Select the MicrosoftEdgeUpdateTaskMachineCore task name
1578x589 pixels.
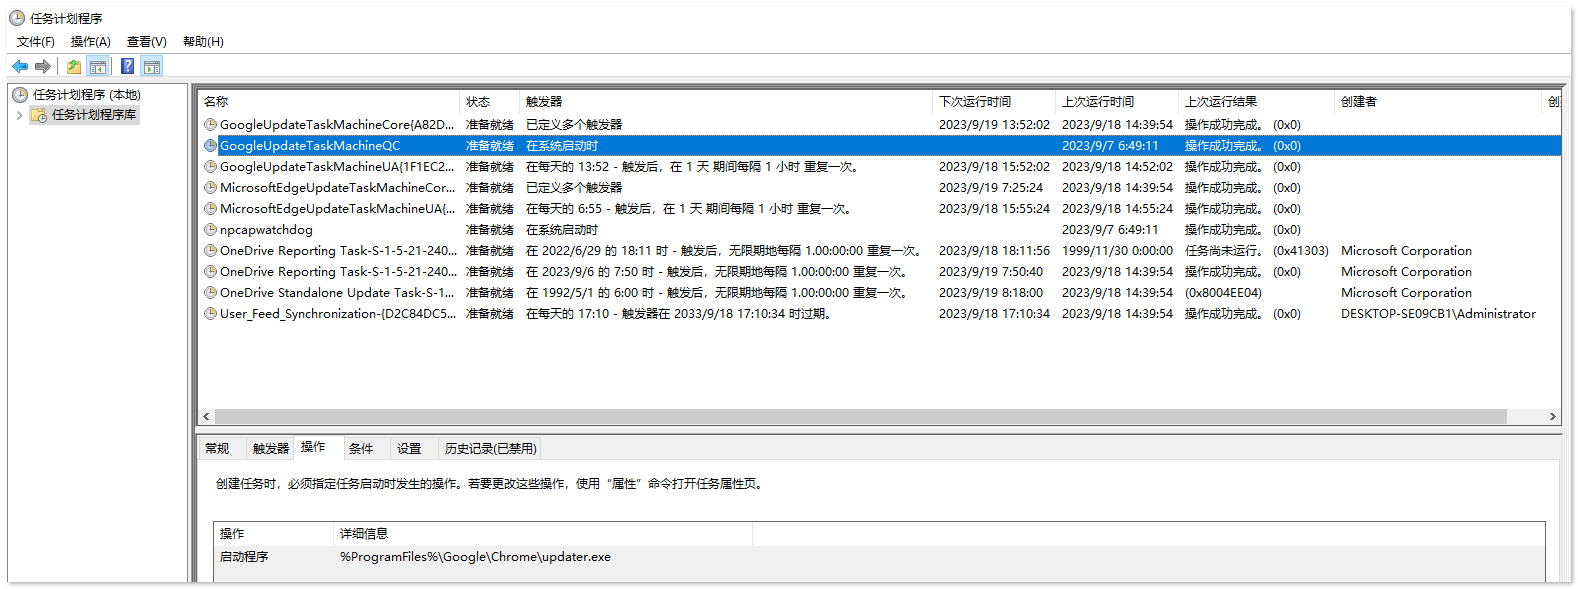[337, 188]
